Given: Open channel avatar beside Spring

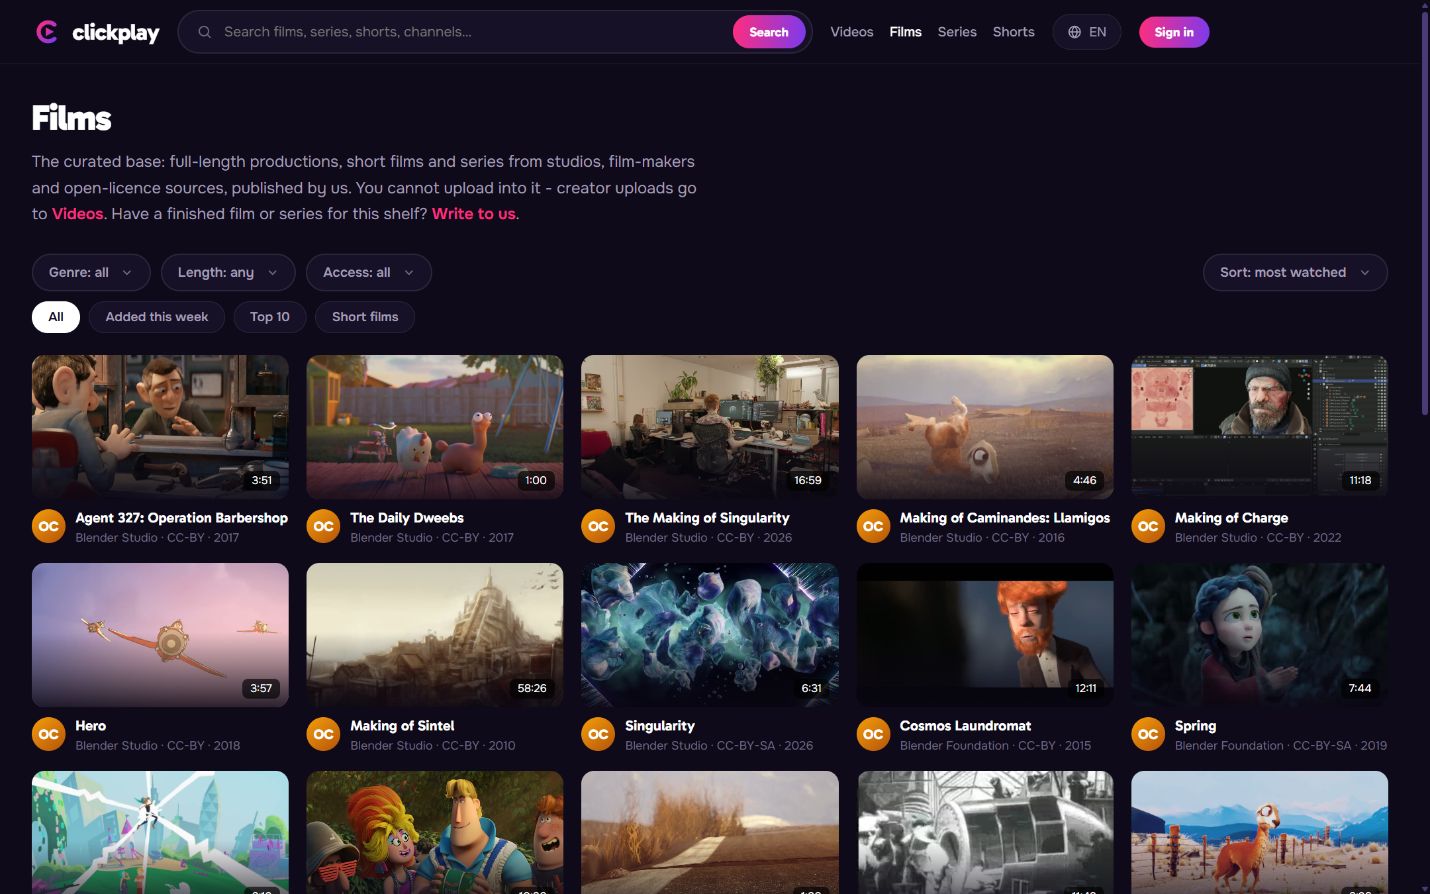Looking at the screenshot, I should click(1148, 734).
